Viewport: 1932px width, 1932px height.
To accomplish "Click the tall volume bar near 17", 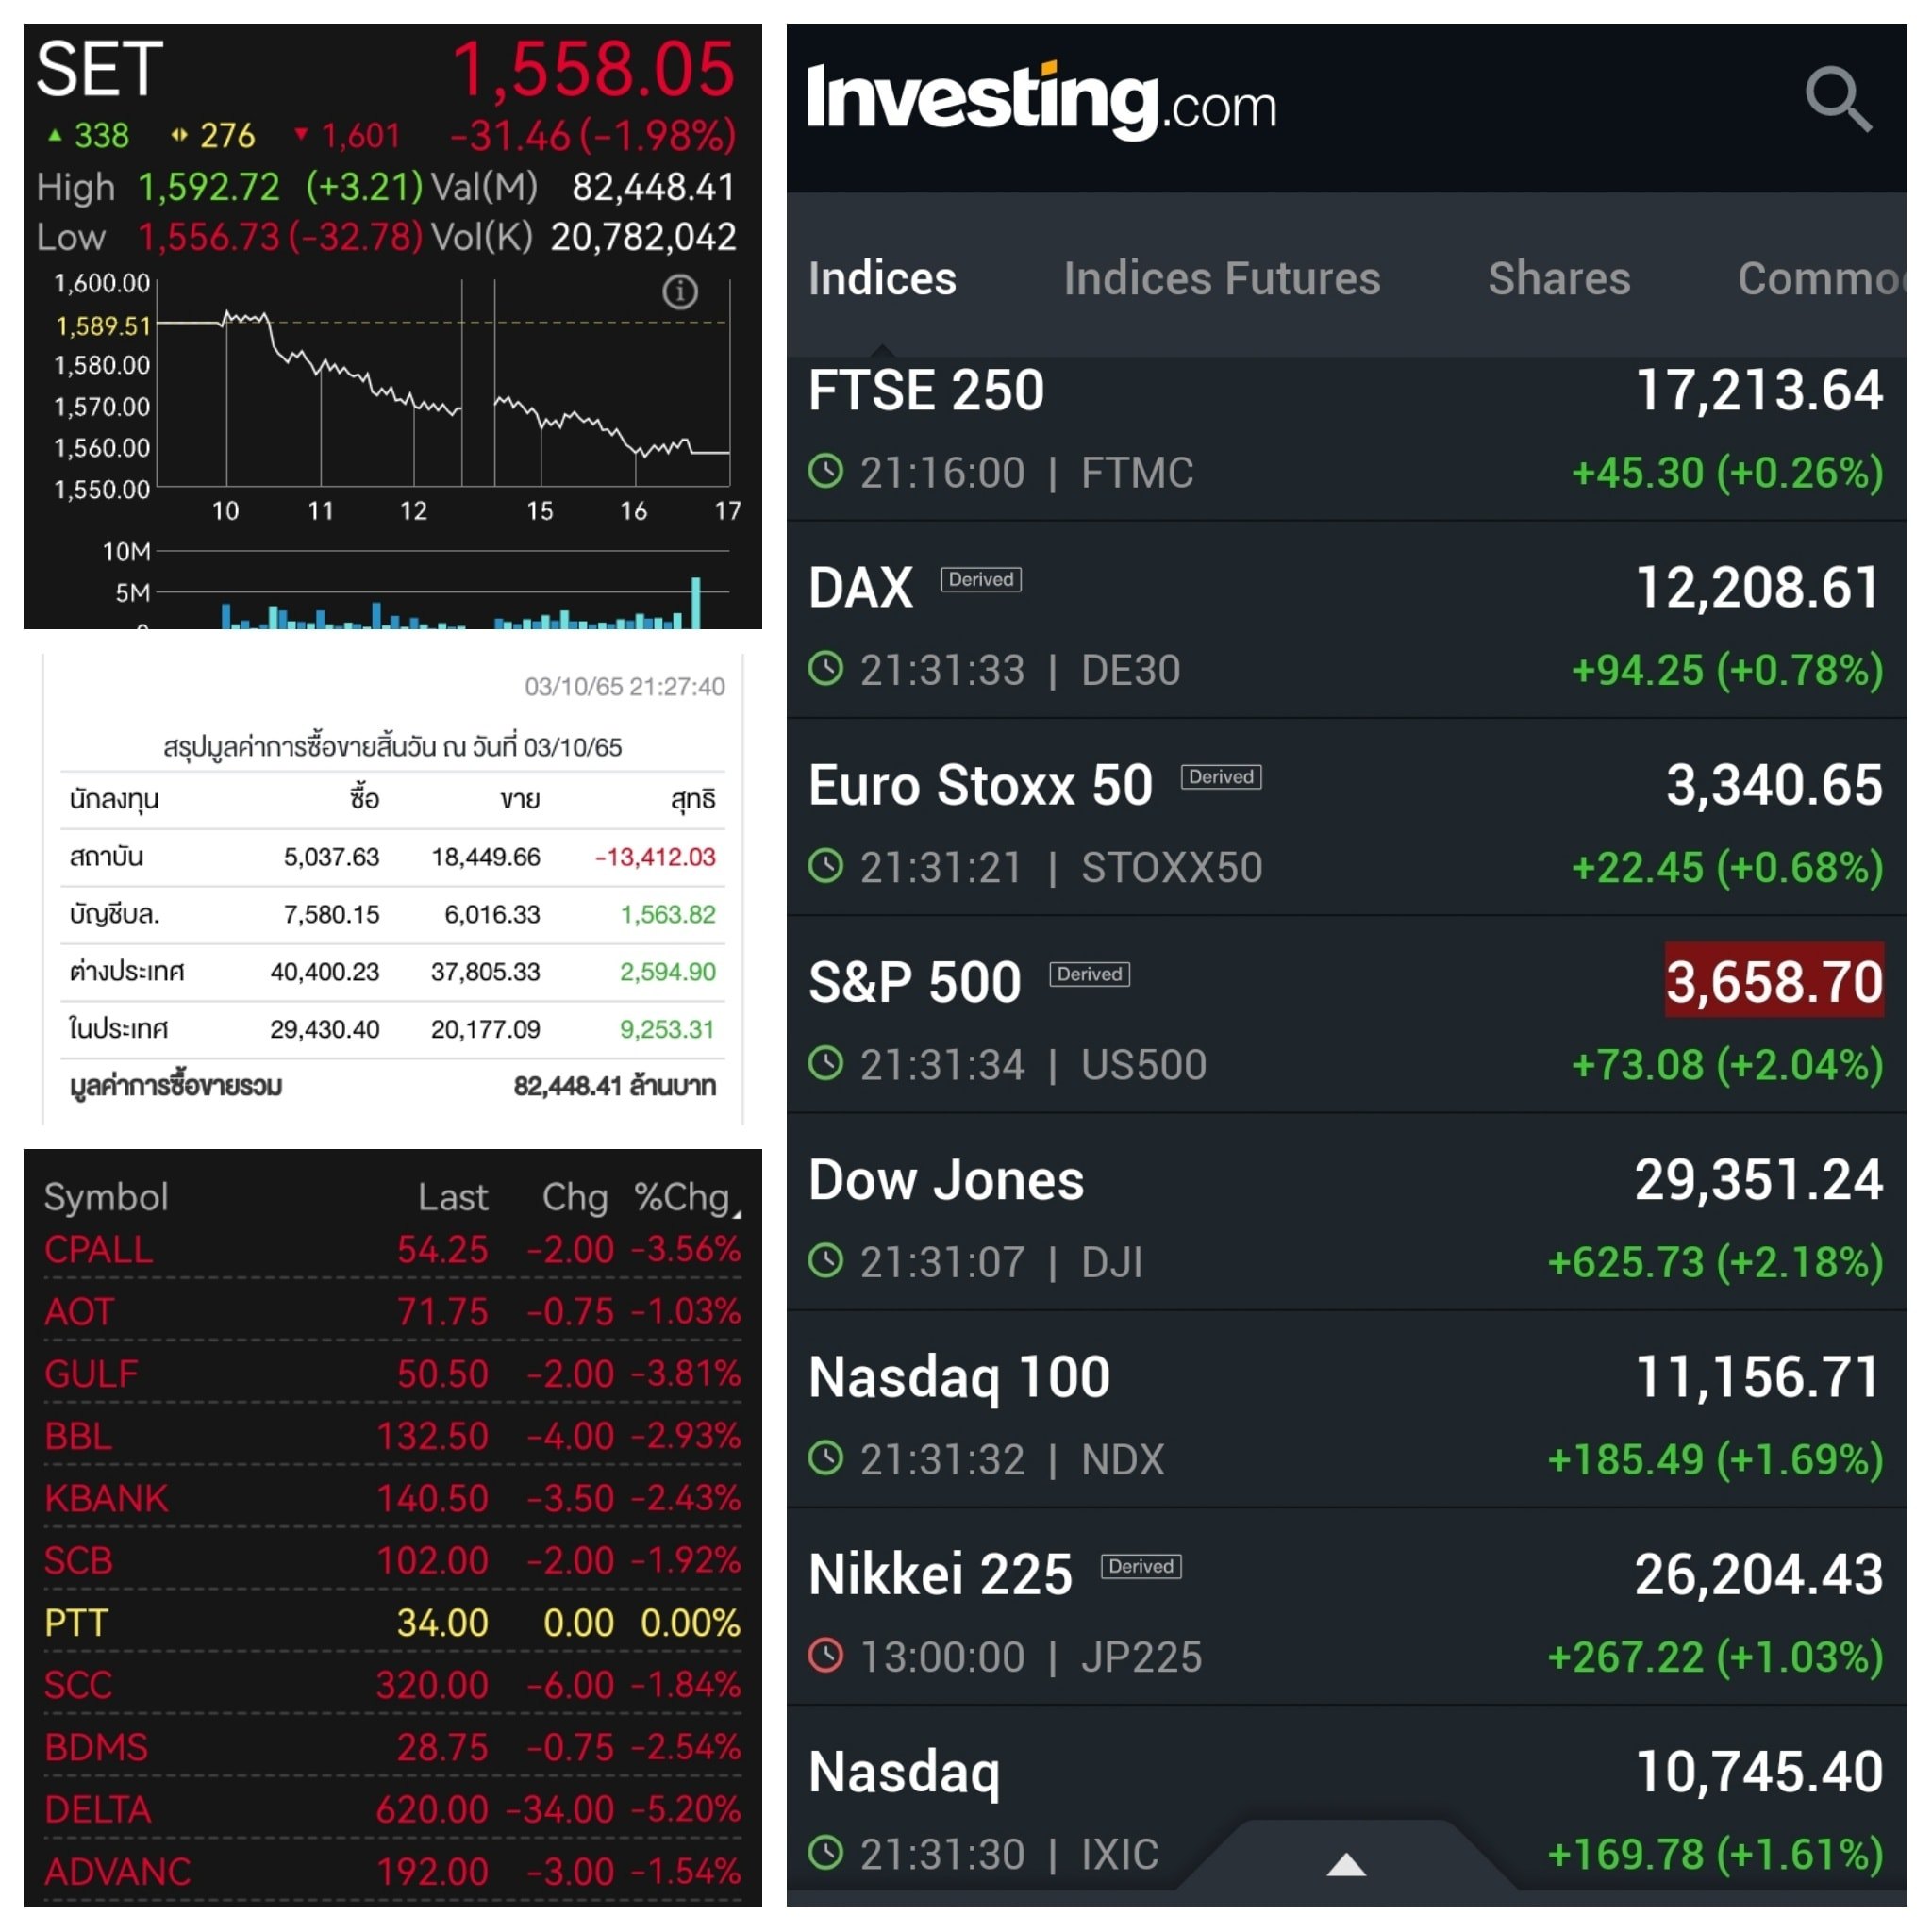I will [x=696, y=603].
